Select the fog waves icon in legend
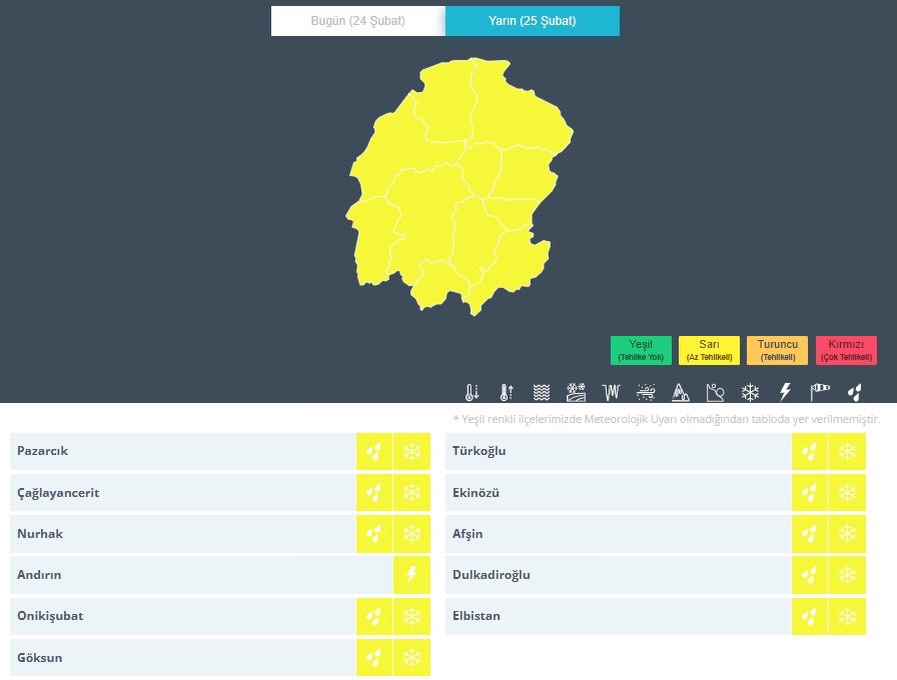 (x=541, y=392)
